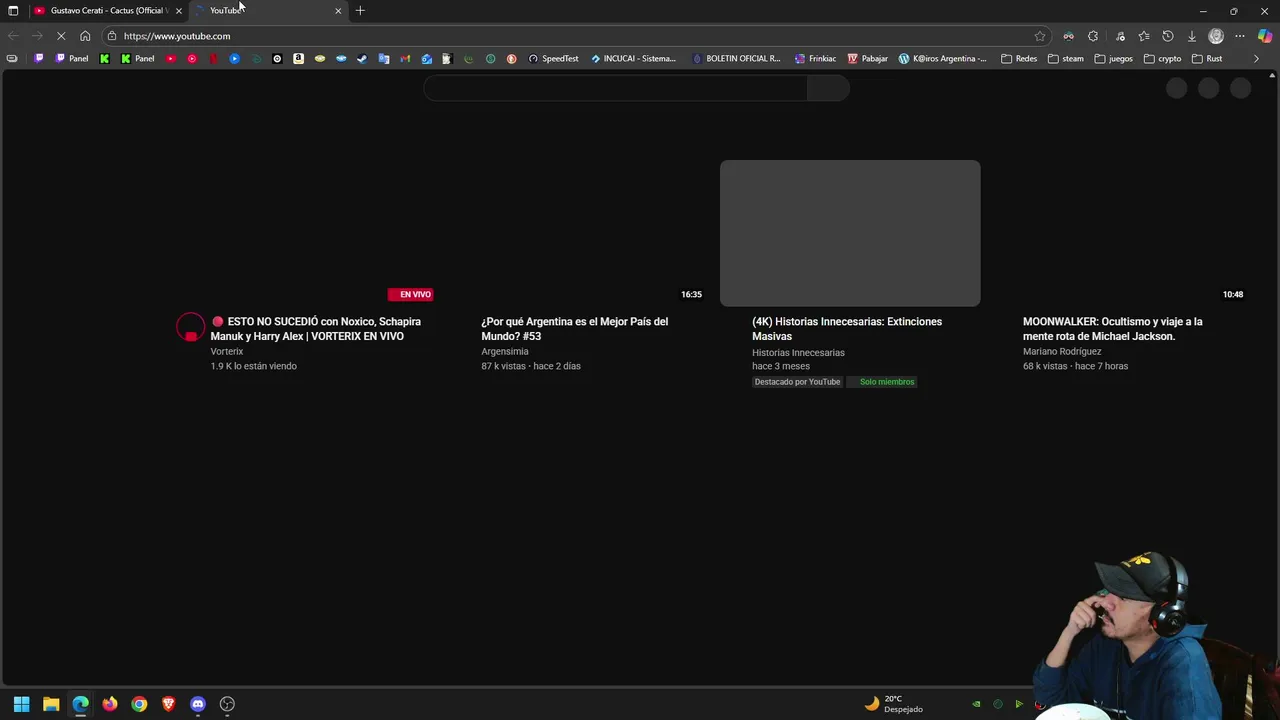The height and width of the screenshot is (720, 1280).
Task: Open the Mariano Rodríguez channel name
Action: (x=1062, y=352)
